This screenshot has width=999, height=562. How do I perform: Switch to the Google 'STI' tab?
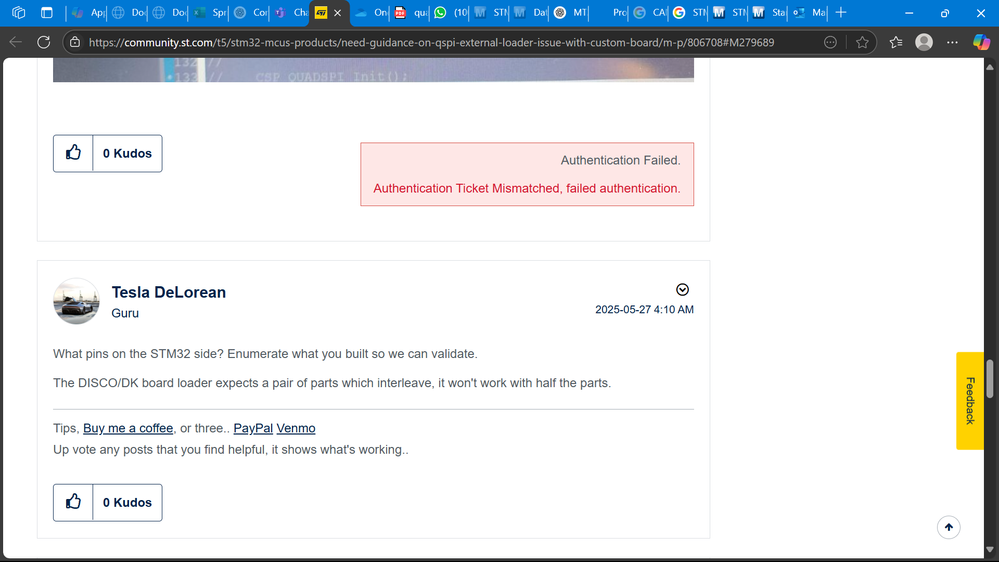(x=689, y=13)
